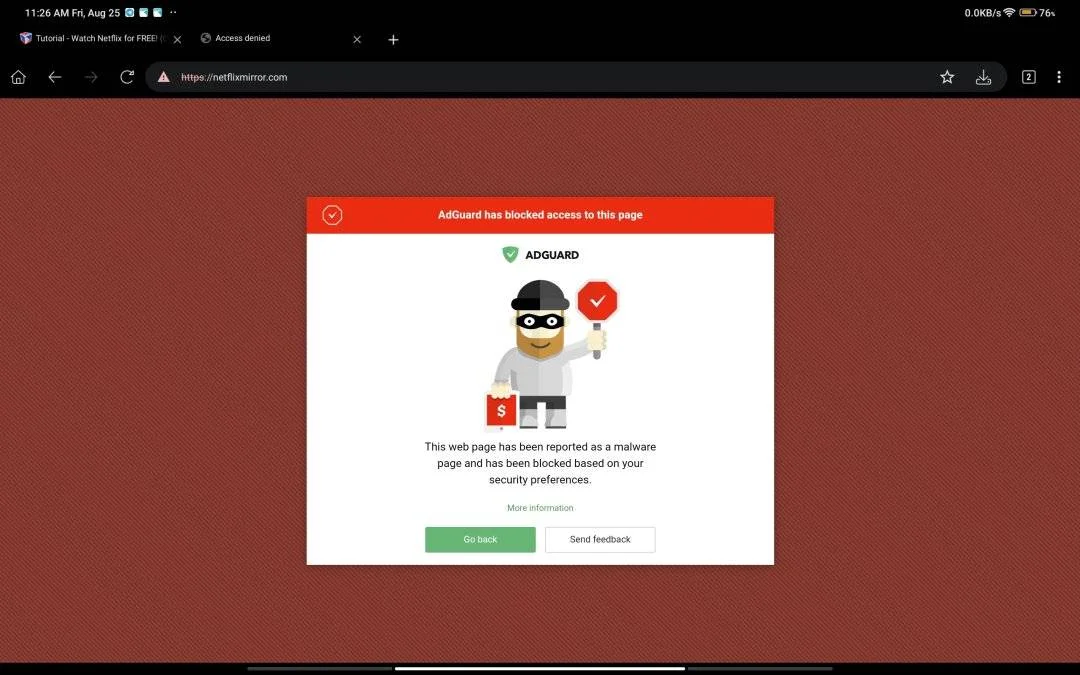Open a new tab with plus
This screenshot has width=1080, height=675.
393,40
